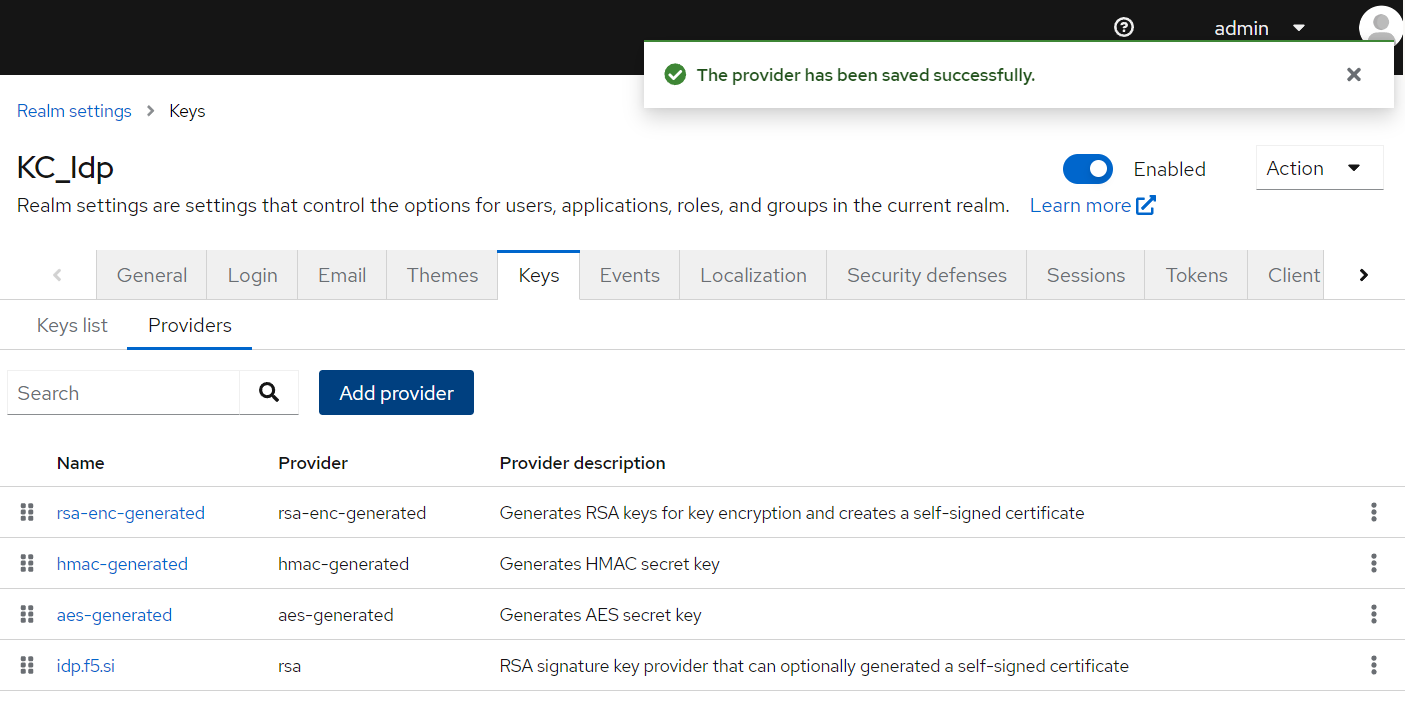Open the Security defenses tab
Screen dimensions: 1405x709
pos(927,275)
